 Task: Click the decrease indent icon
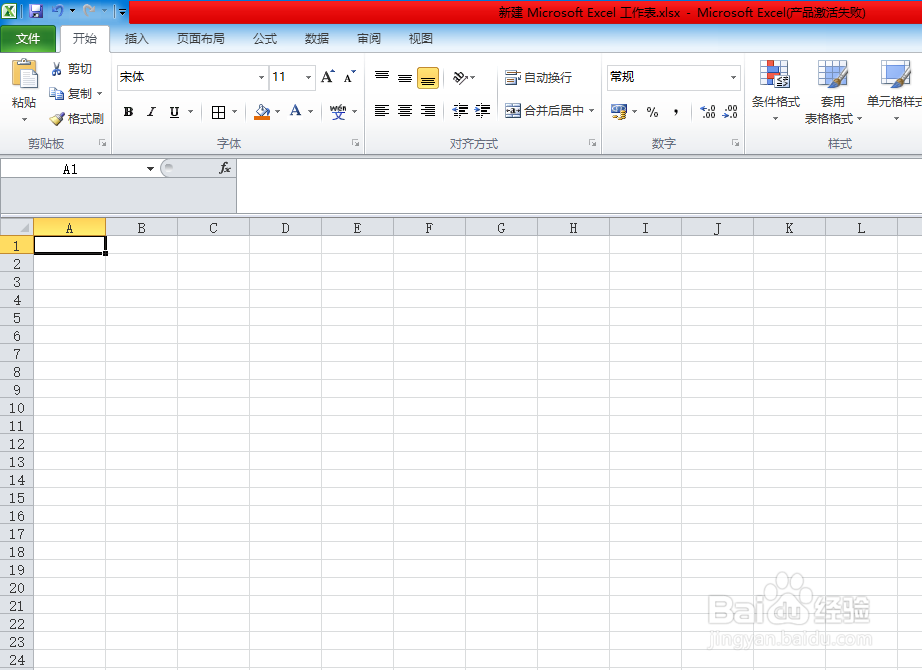(x=460, y=111)
